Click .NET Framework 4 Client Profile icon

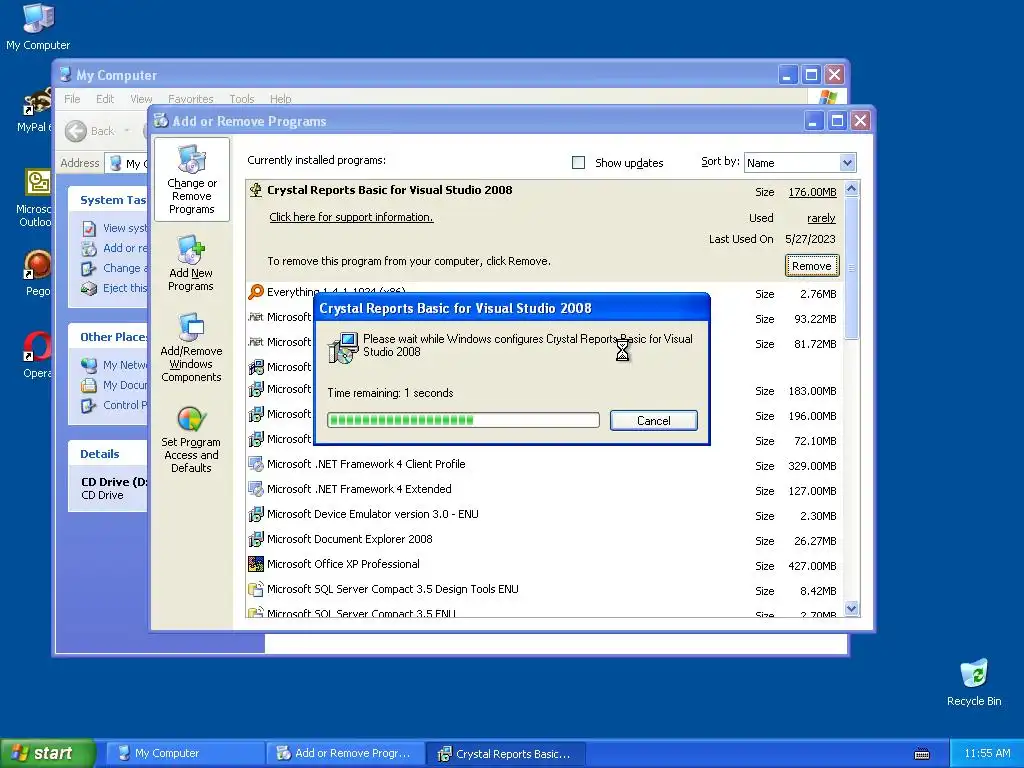pyautogui.click(x=256, y=464)
